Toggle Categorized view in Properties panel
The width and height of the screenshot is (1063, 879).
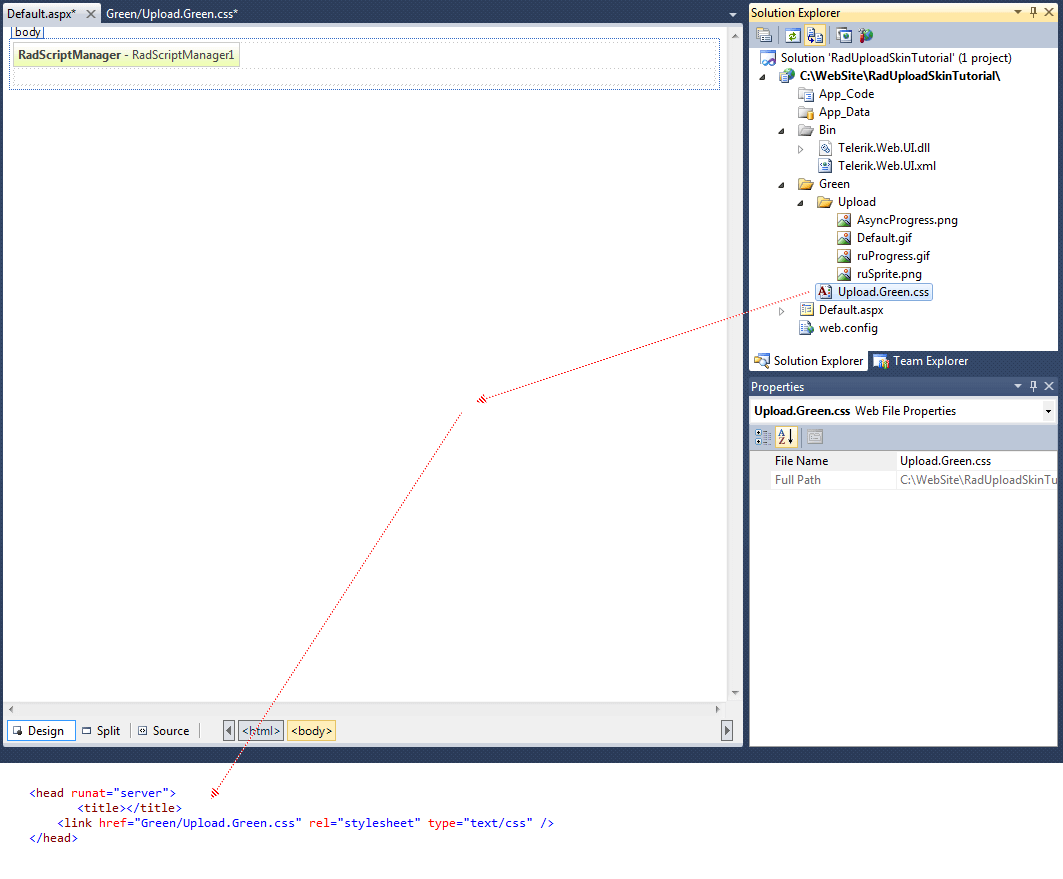pos(763,437)
